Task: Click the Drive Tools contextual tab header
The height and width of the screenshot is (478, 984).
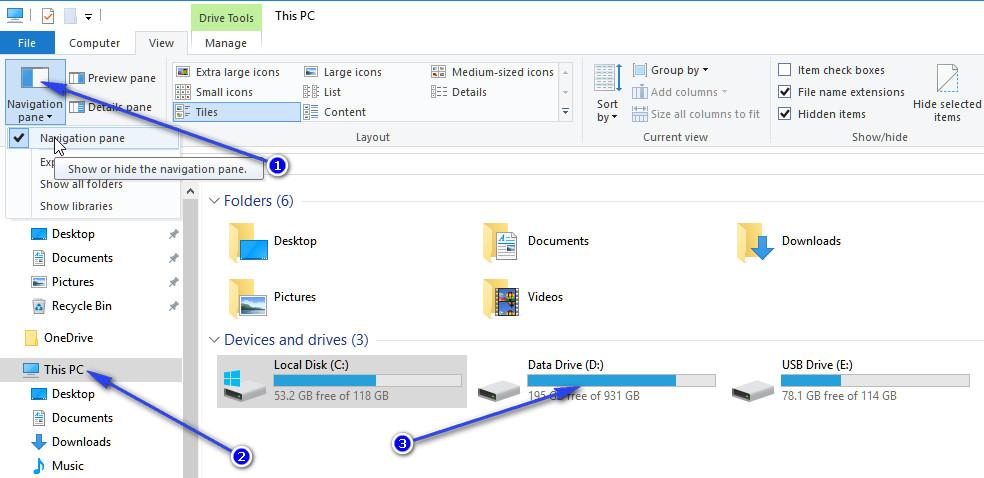Action: click(226, 18)
